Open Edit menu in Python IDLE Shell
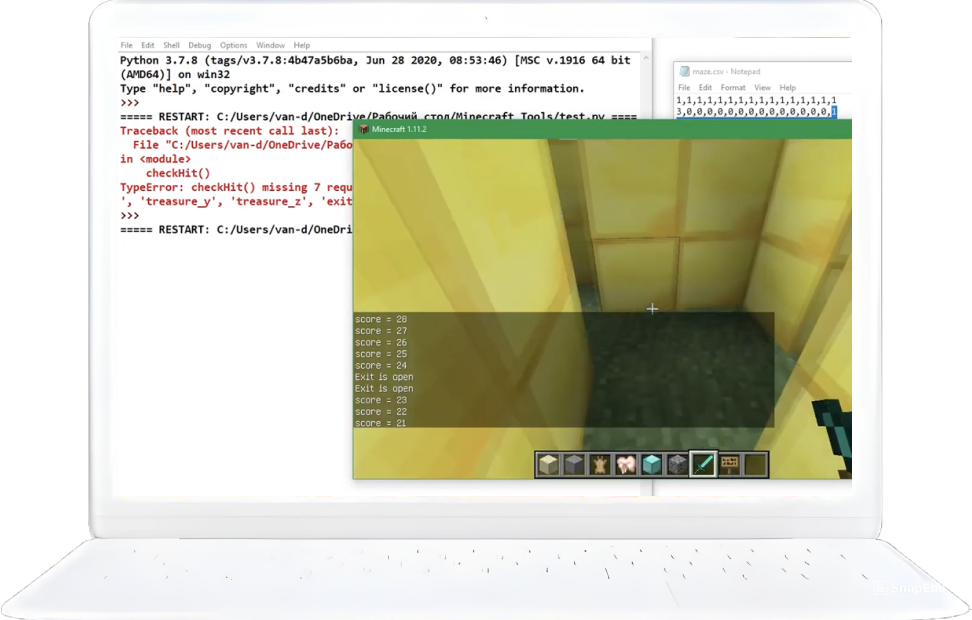 (148, 45)
